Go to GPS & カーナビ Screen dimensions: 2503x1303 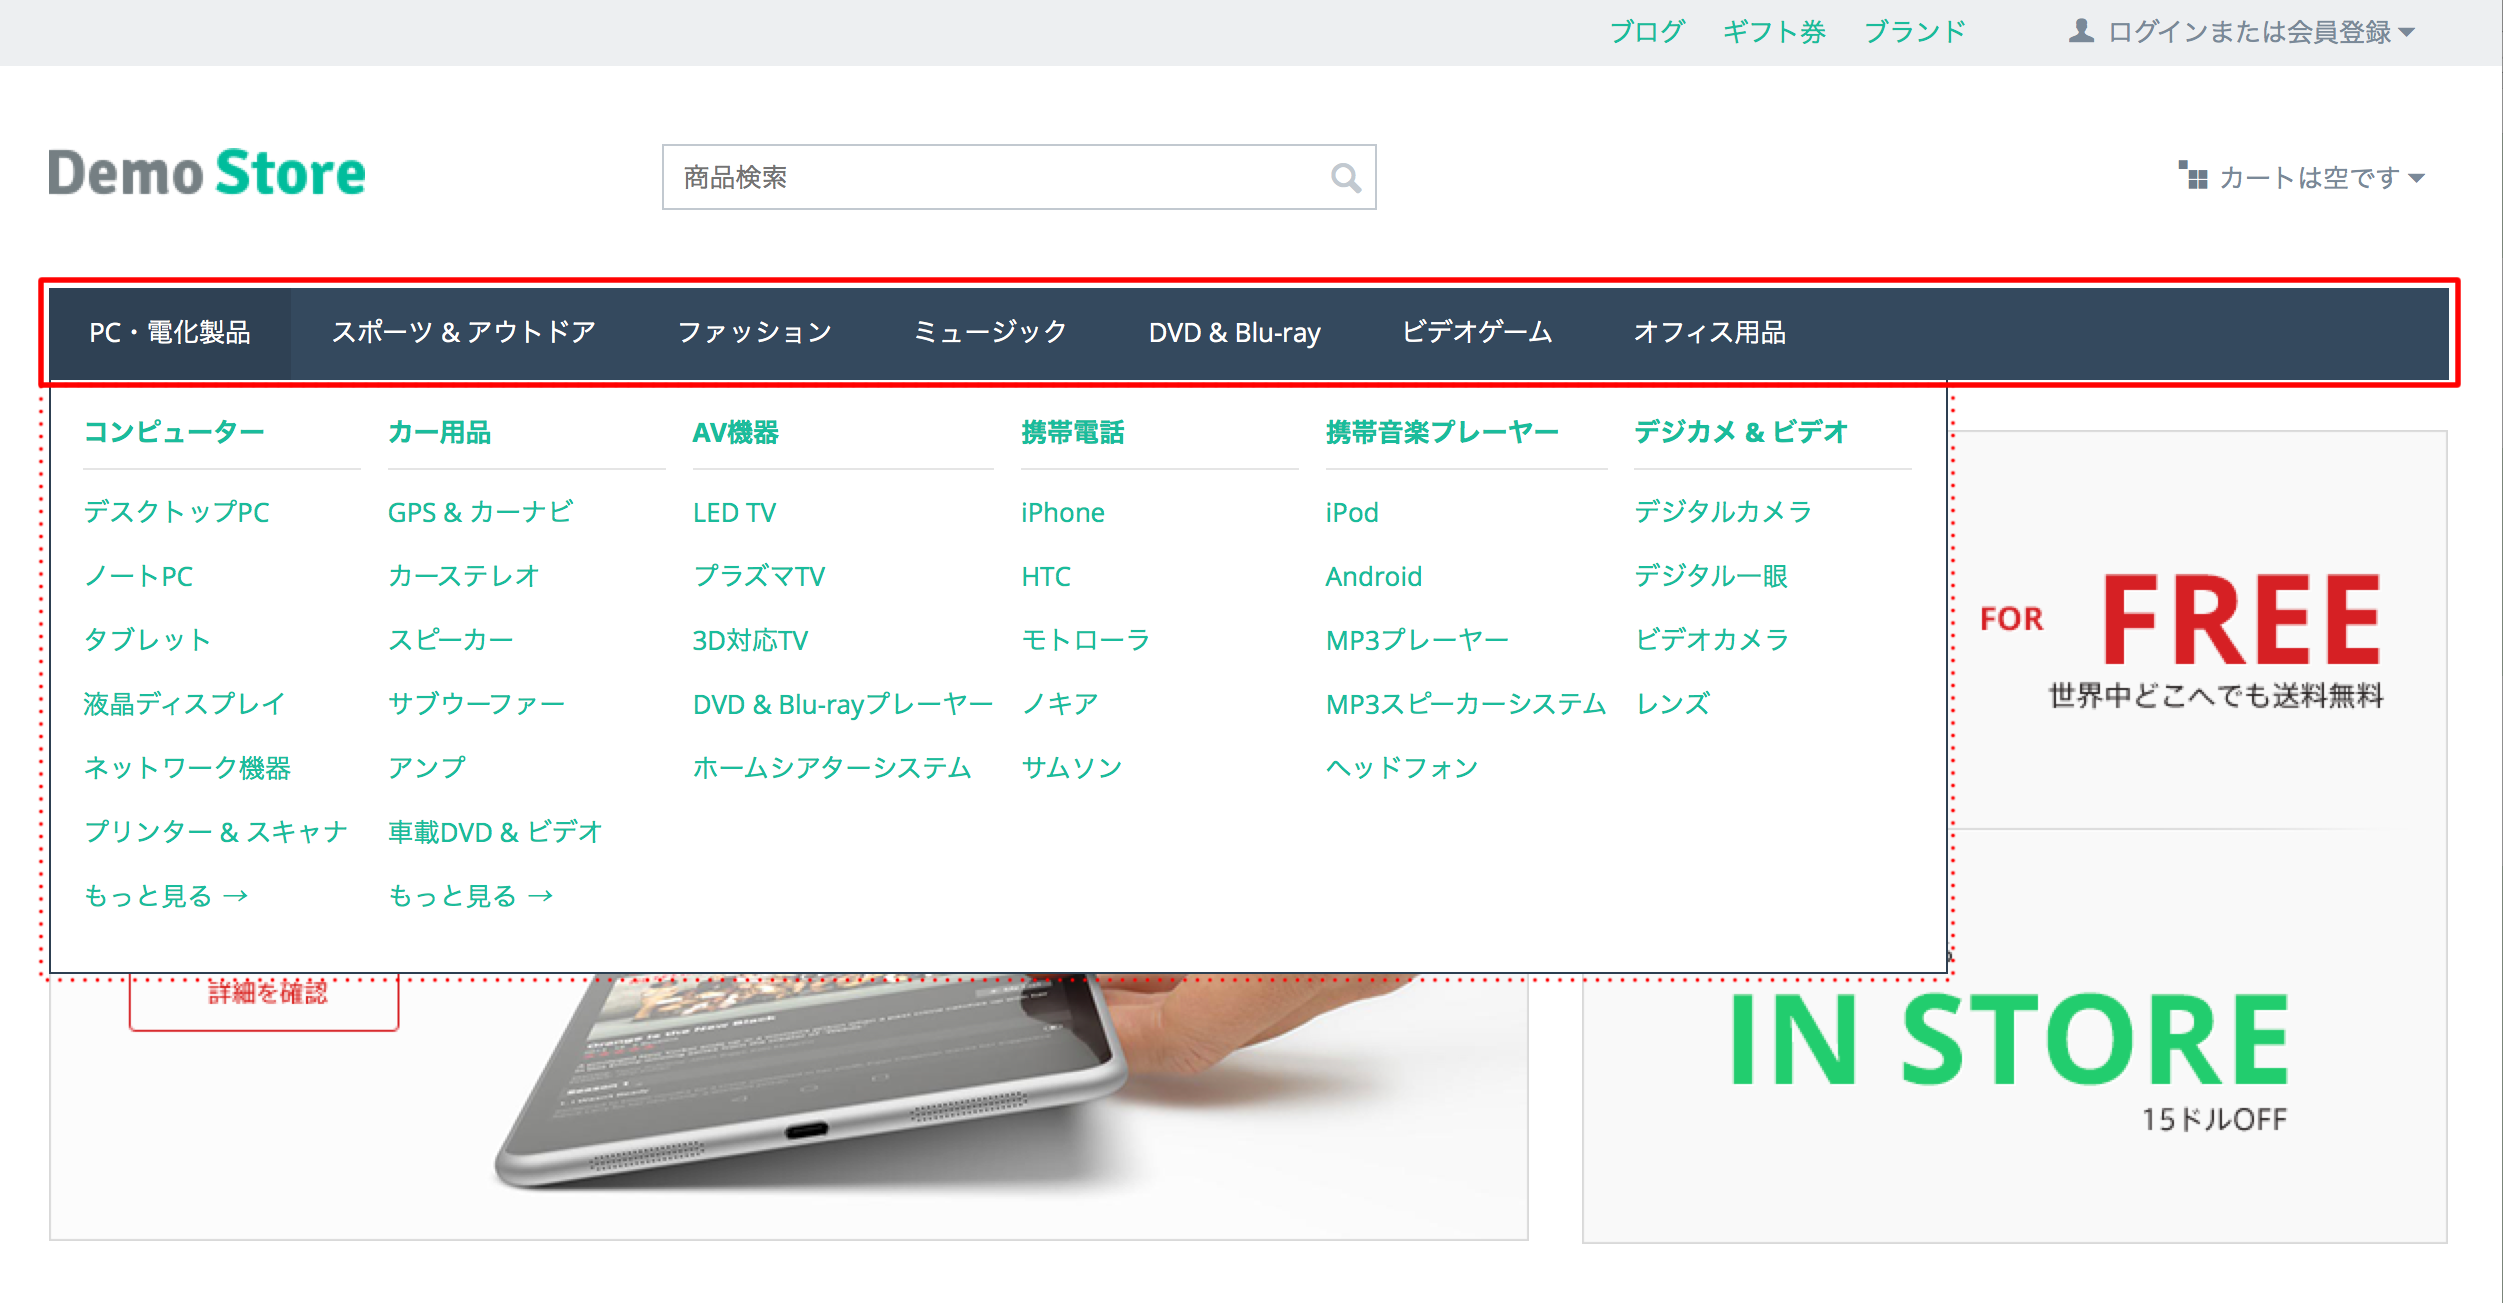[481, 513]
